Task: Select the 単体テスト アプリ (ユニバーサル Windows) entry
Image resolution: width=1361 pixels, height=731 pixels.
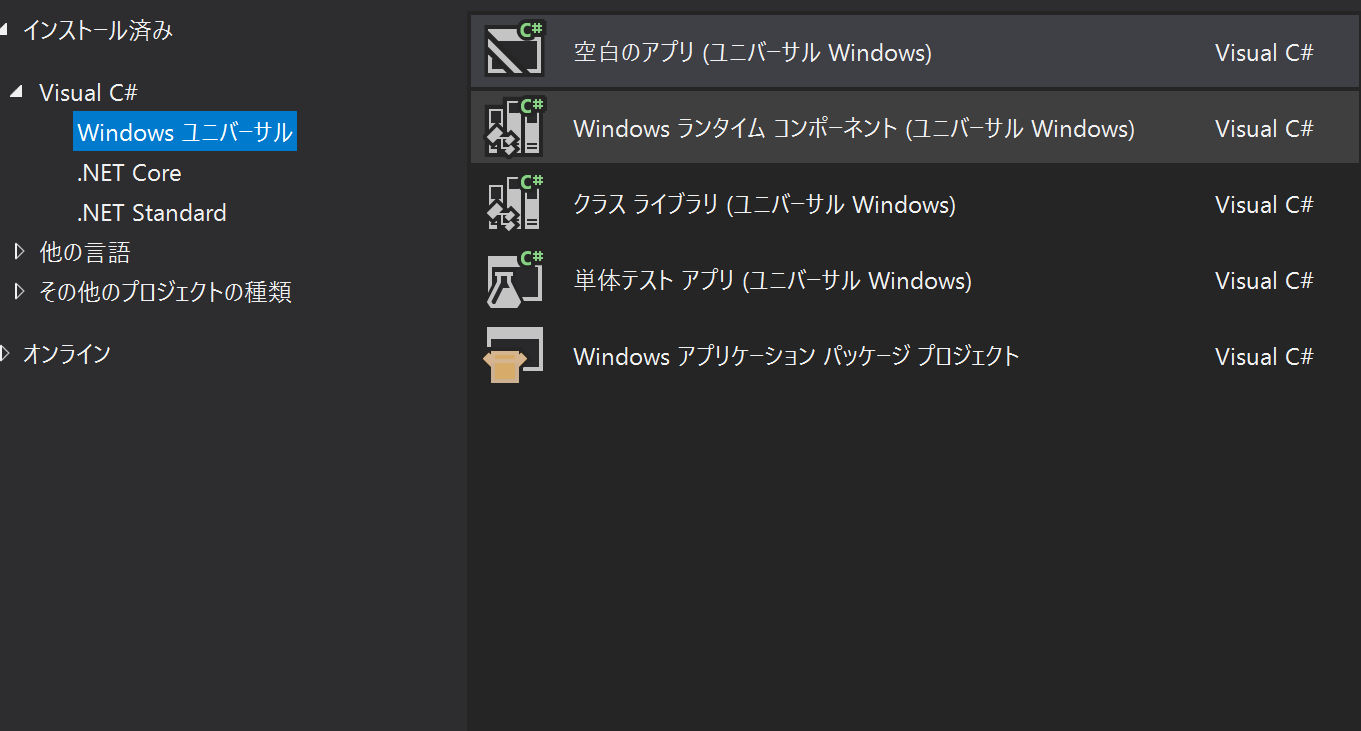Action: (x=772, y=281)
